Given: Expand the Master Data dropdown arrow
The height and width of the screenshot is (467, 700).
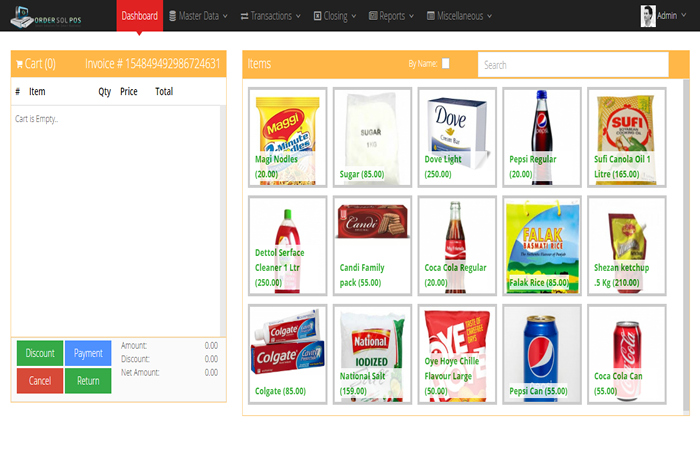Looking at the screenshot, I should pos(225,17).
